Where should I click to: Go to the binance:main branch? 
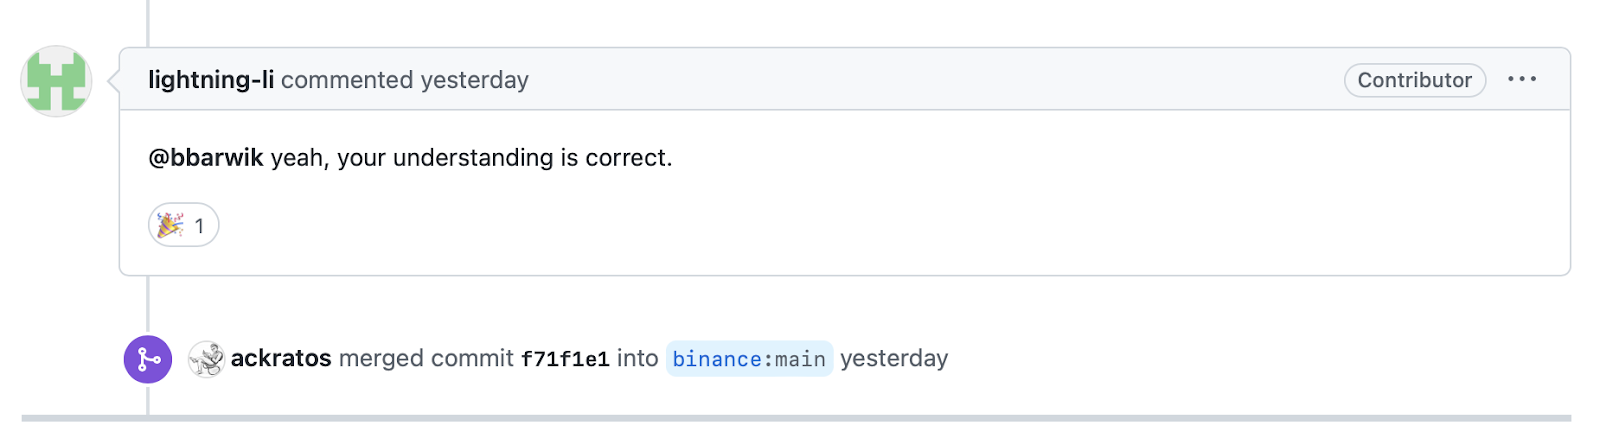[x=749, y=359]
